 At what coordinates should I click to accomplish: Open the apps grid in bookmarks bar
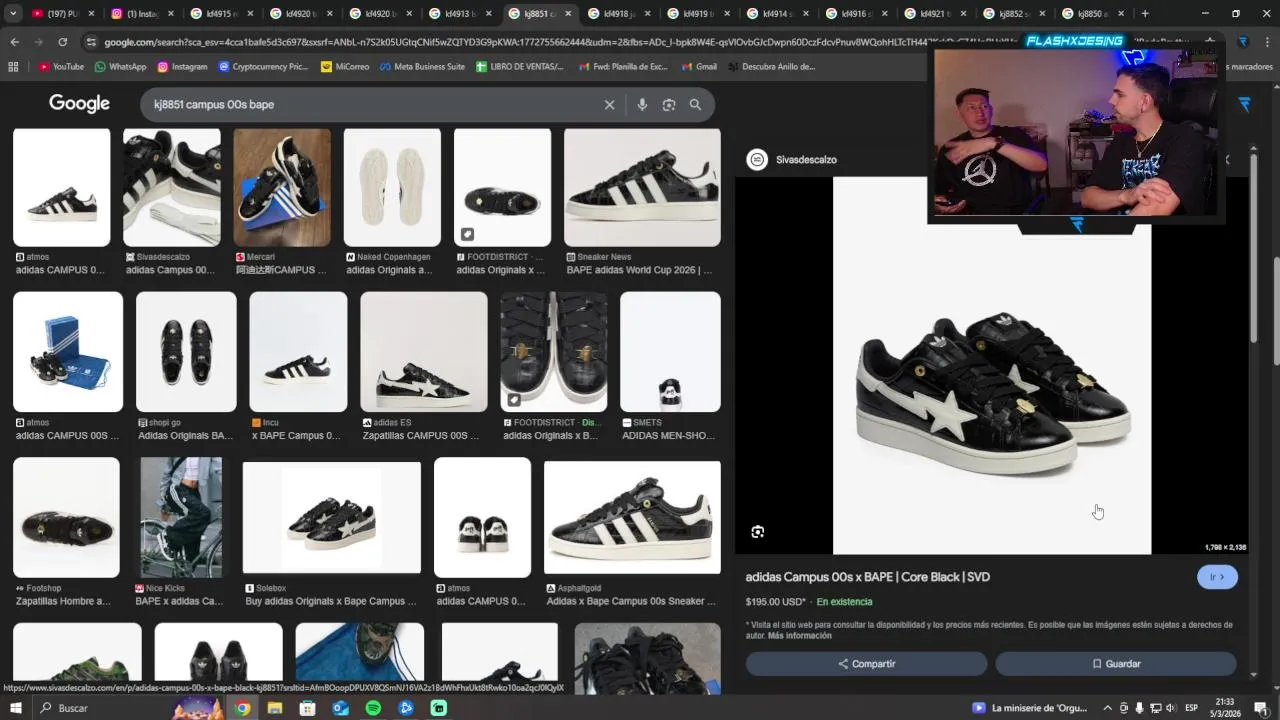tap(13, 67)
